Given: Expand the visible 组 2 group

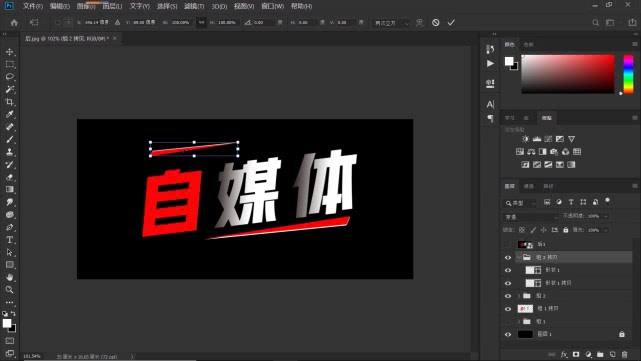Looking at the screenshot, I should point(519,296).
